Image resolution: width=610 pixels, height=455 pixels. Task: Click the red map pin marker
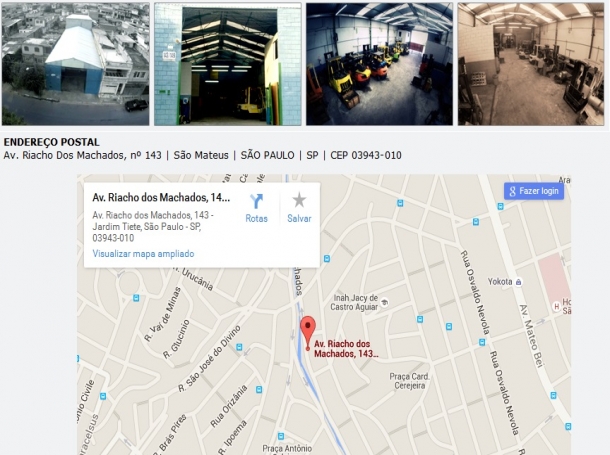click(x=308, y=333)
